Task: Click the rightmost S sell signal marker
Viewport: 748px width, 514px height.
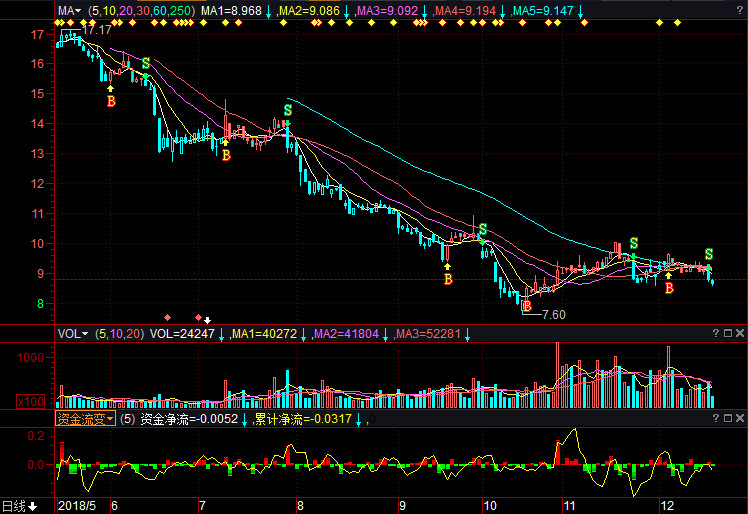Action: click(x=709, y=254)
